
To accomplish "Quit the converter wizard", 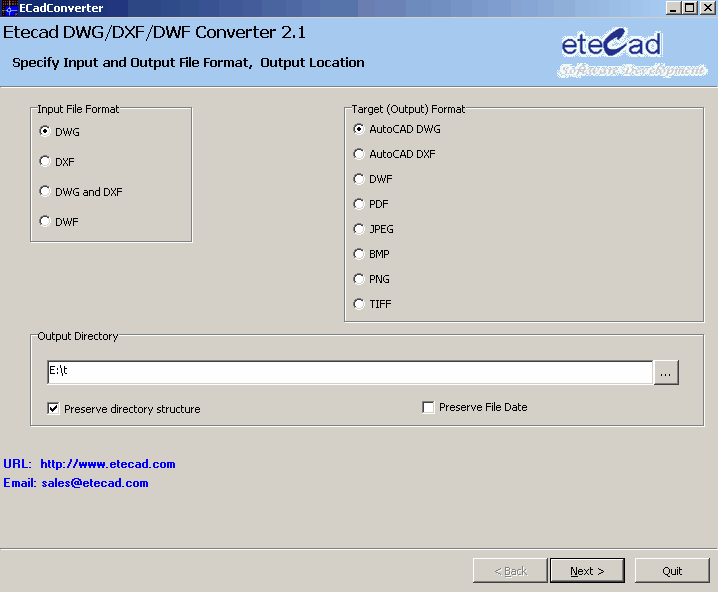I will [672, 570].
